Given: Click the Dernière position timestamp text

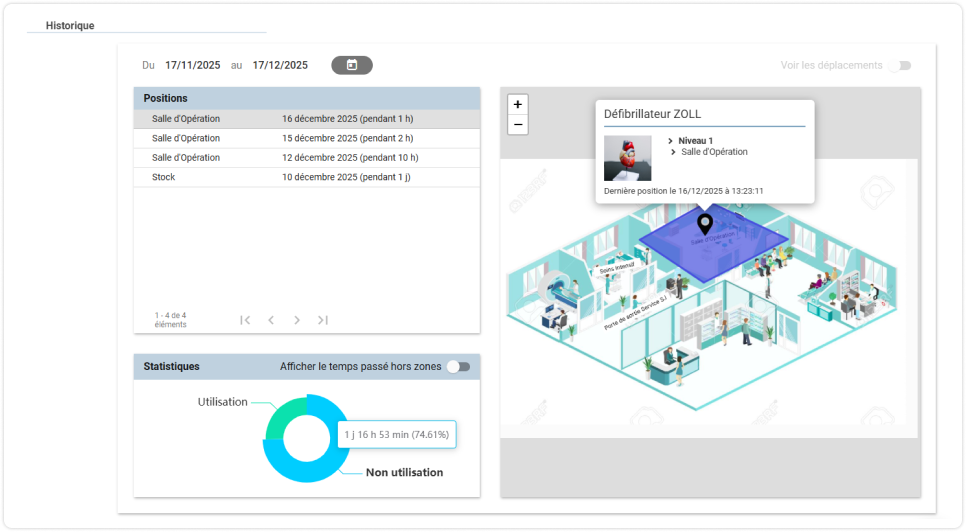Looking at the screenshot, I should (x=683, y=191).
